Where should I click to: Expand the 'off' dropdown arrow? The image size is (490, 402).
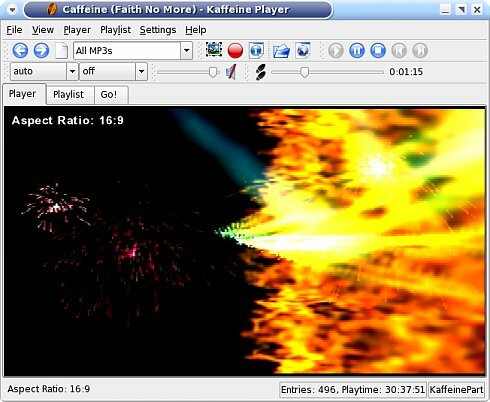141,71
